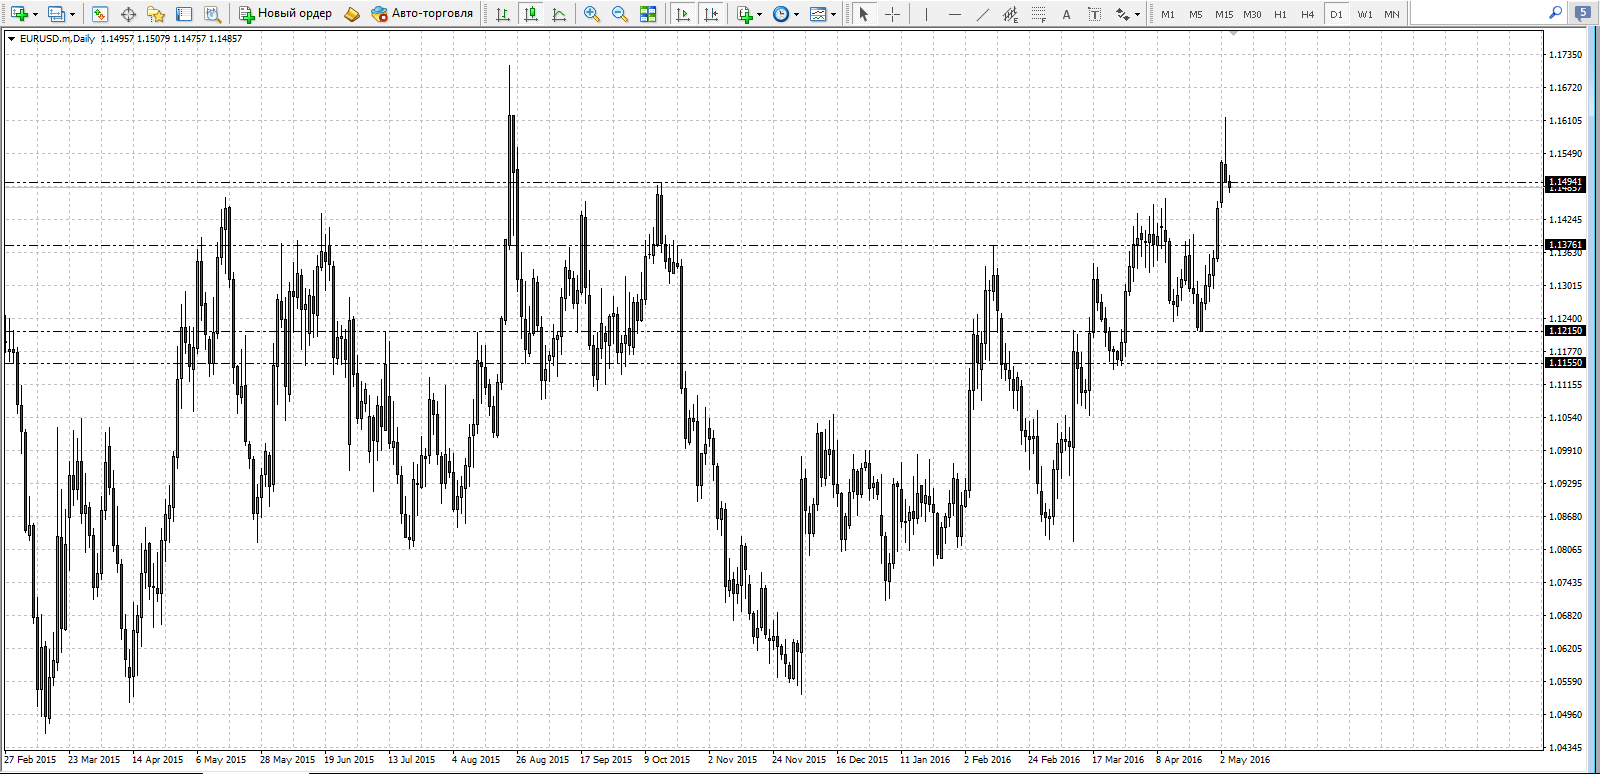Expand the chart templates dropdown
Screen dimensions: 1600x774
tap(833, 14)
